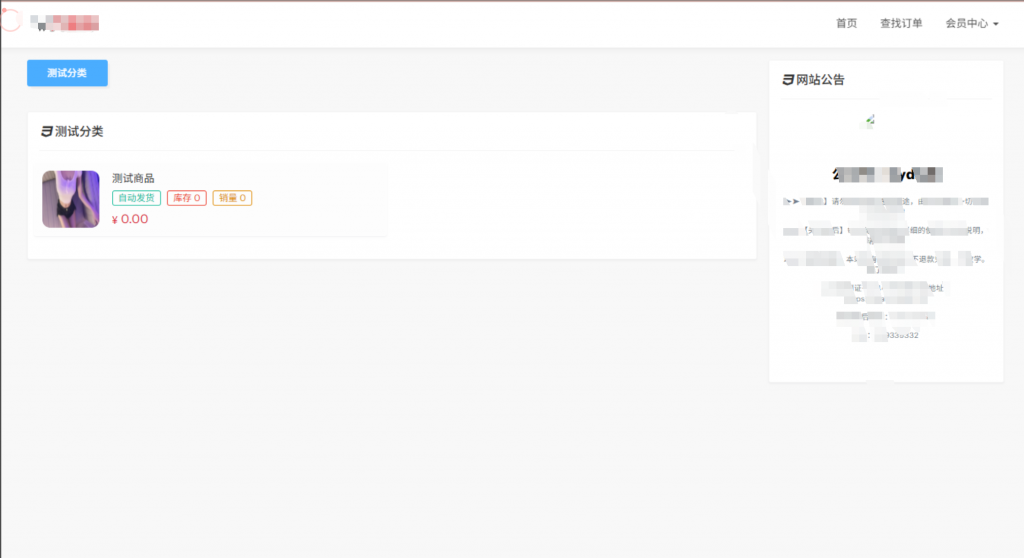The image size is (1024, 558).
Task: Click the caret arrow next to 会员中心
Action: [x=996, y=24]
